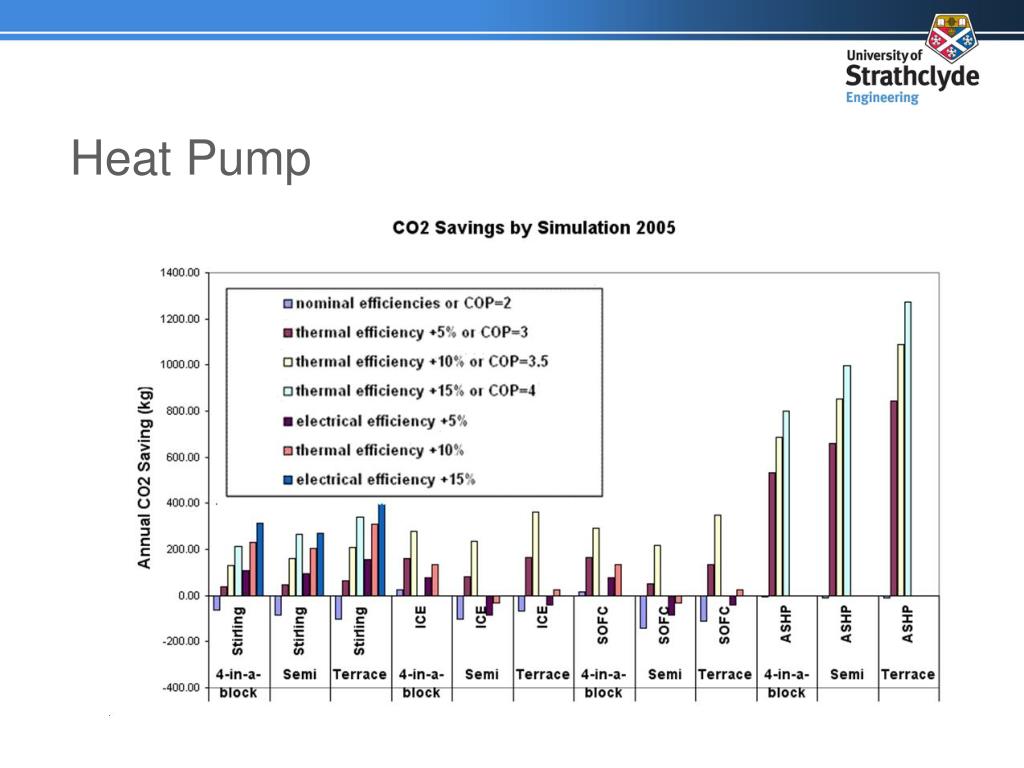Click '4-in-a-block' label under ASHP
This screenshot has width=1024, height=768.
786,683
